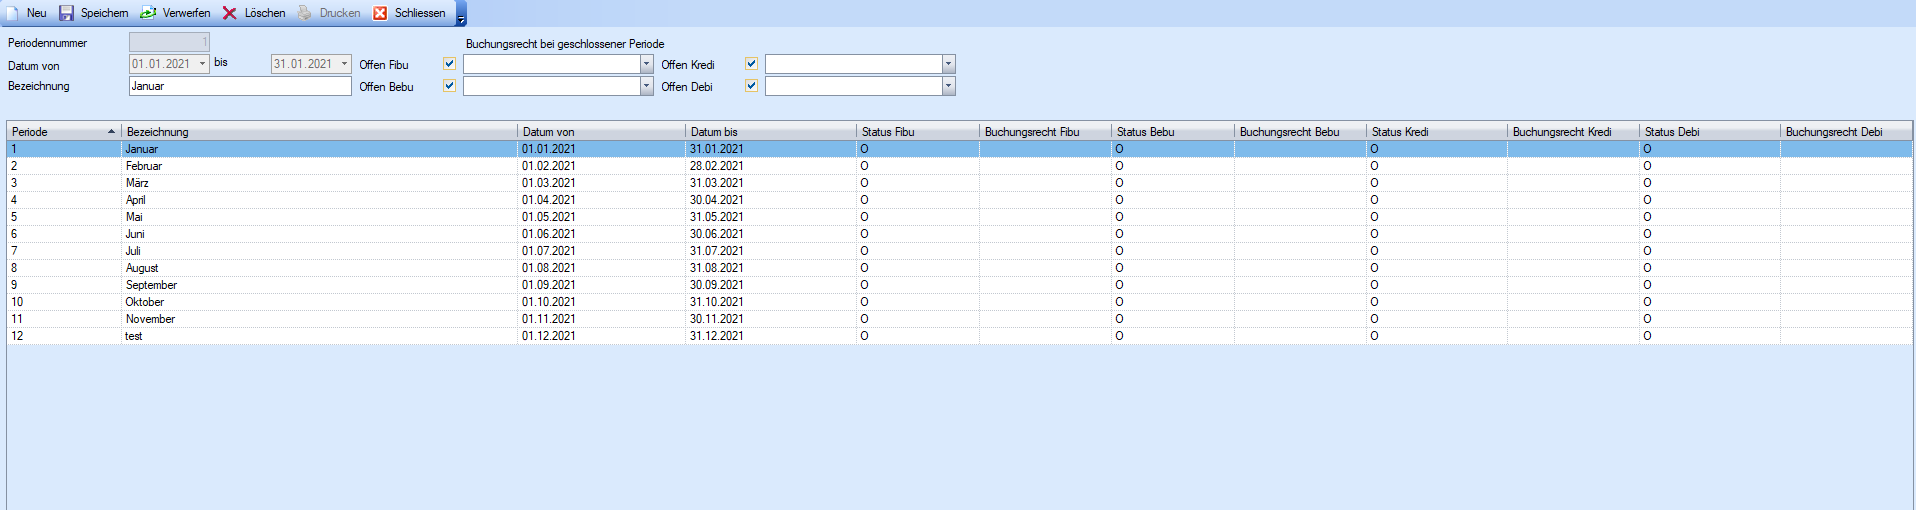Click the Status Fibu column header
This screenshot has width=1916, height=510.
tap(916, 132)
